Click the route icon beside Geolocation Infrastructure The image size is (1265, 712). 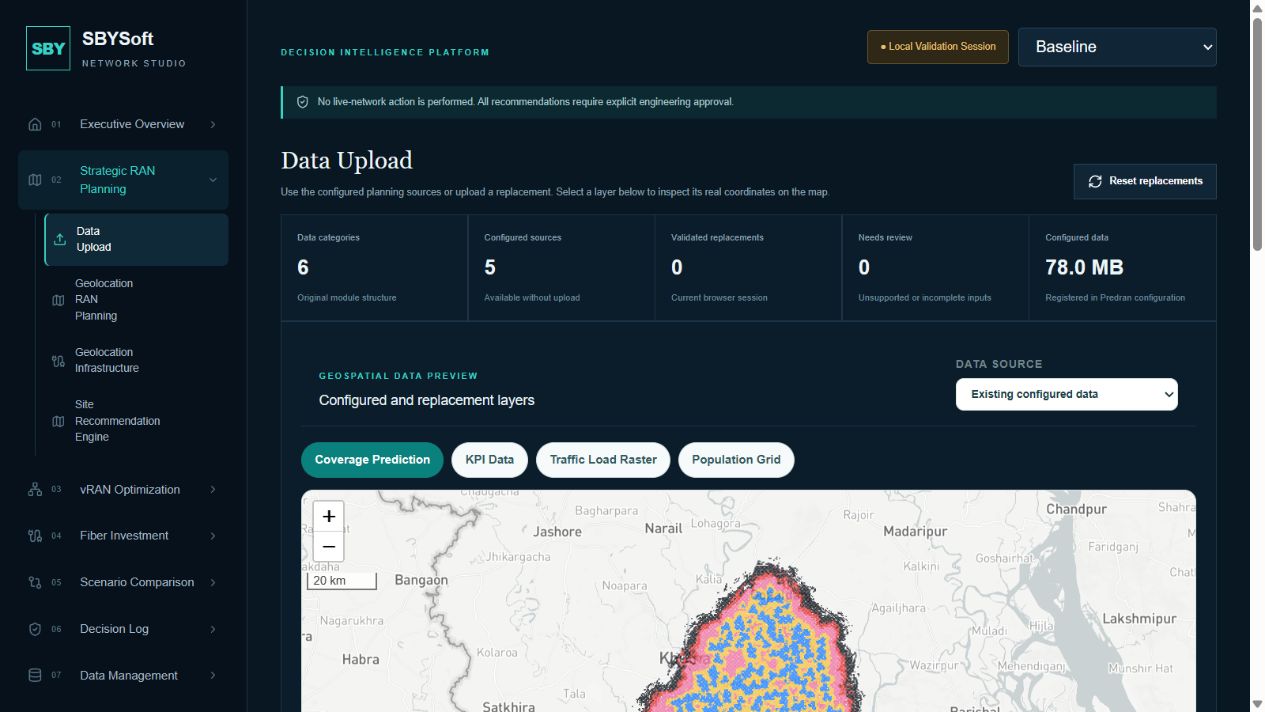(x=58, y=361)
